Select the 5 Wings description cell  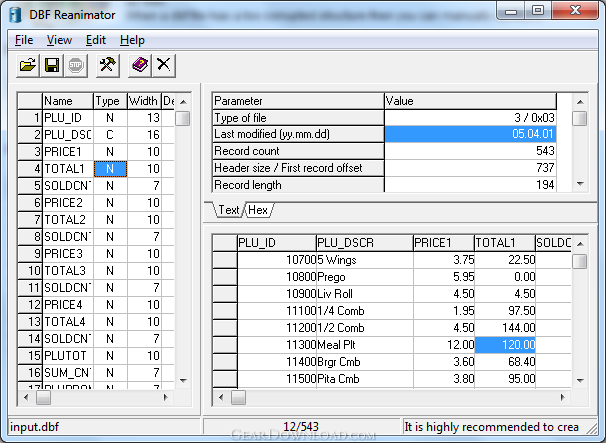pyautogui.click(x=364, y=260)
